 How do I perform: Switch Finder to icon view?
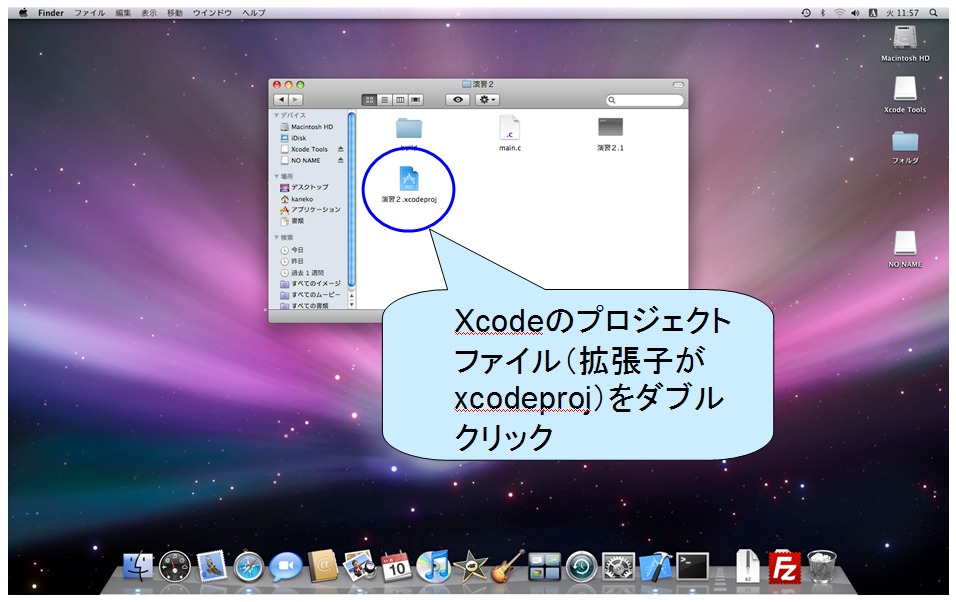[x=369, y=99]
